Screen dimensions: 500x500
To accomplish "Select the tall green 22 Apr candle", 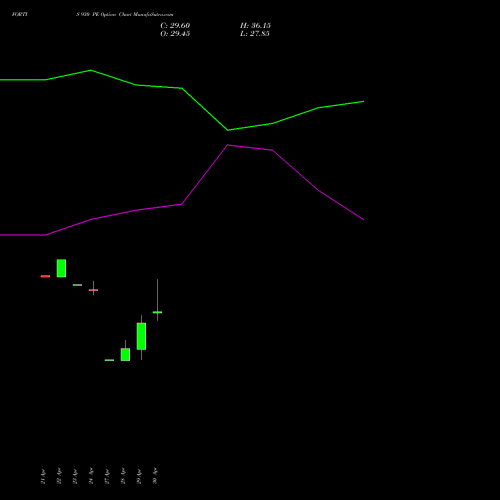I will tap(61, 268).
